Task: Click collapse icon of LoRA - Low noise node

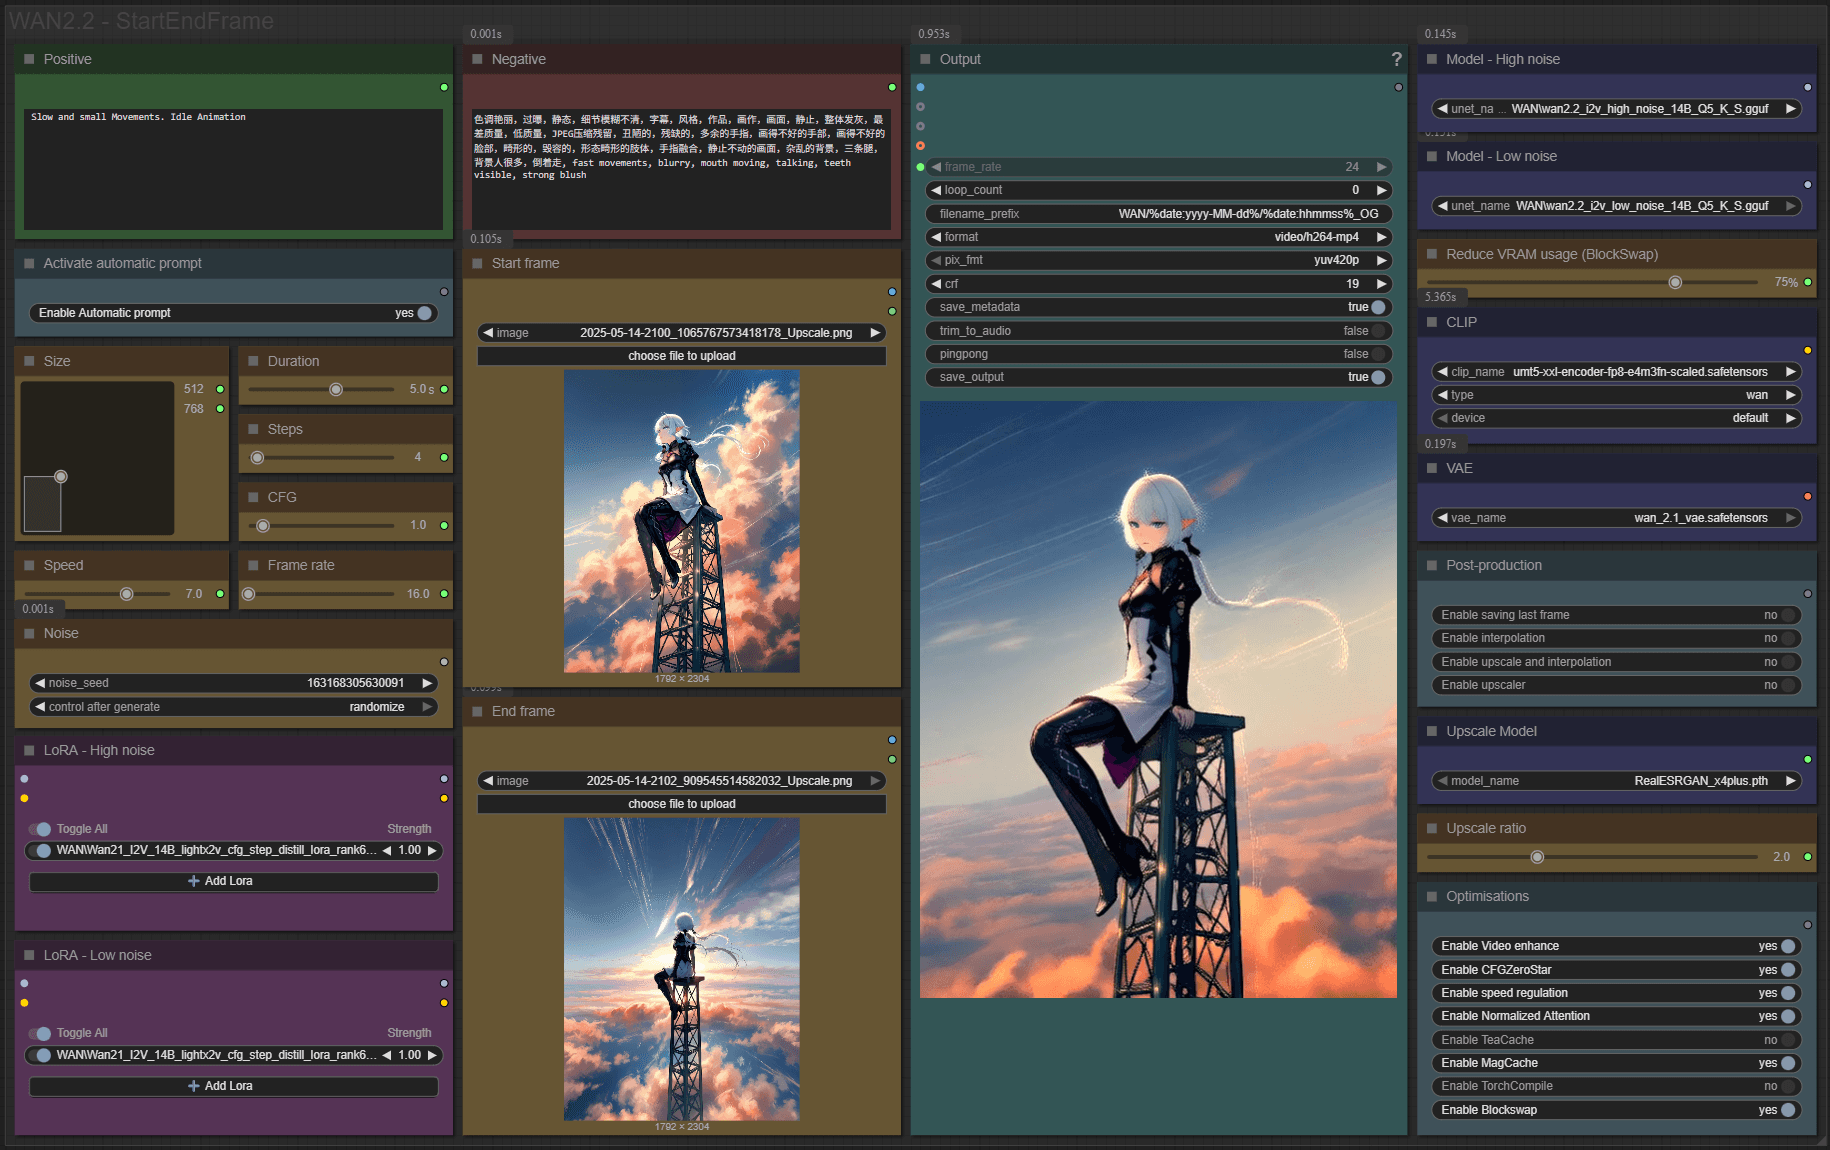Action: coord(29,955)
